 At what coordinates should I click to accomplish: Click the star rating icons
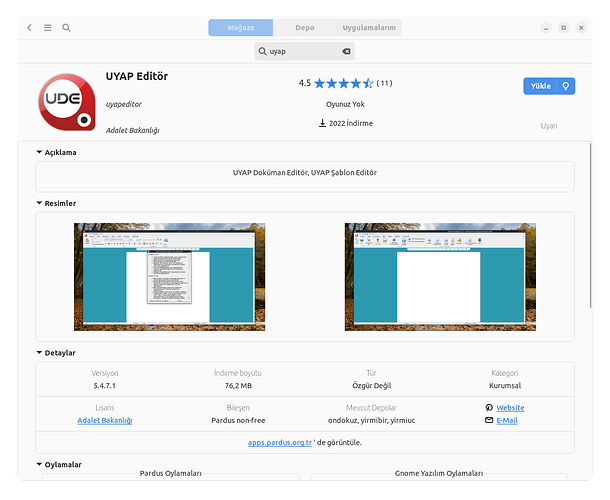[344, 83]
